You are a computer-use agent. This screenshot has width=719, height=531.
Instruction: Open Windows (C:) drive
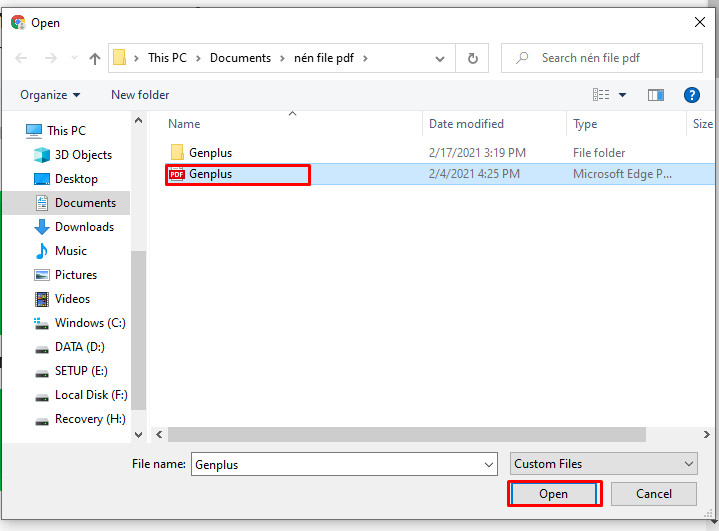(x=90, y=323)
